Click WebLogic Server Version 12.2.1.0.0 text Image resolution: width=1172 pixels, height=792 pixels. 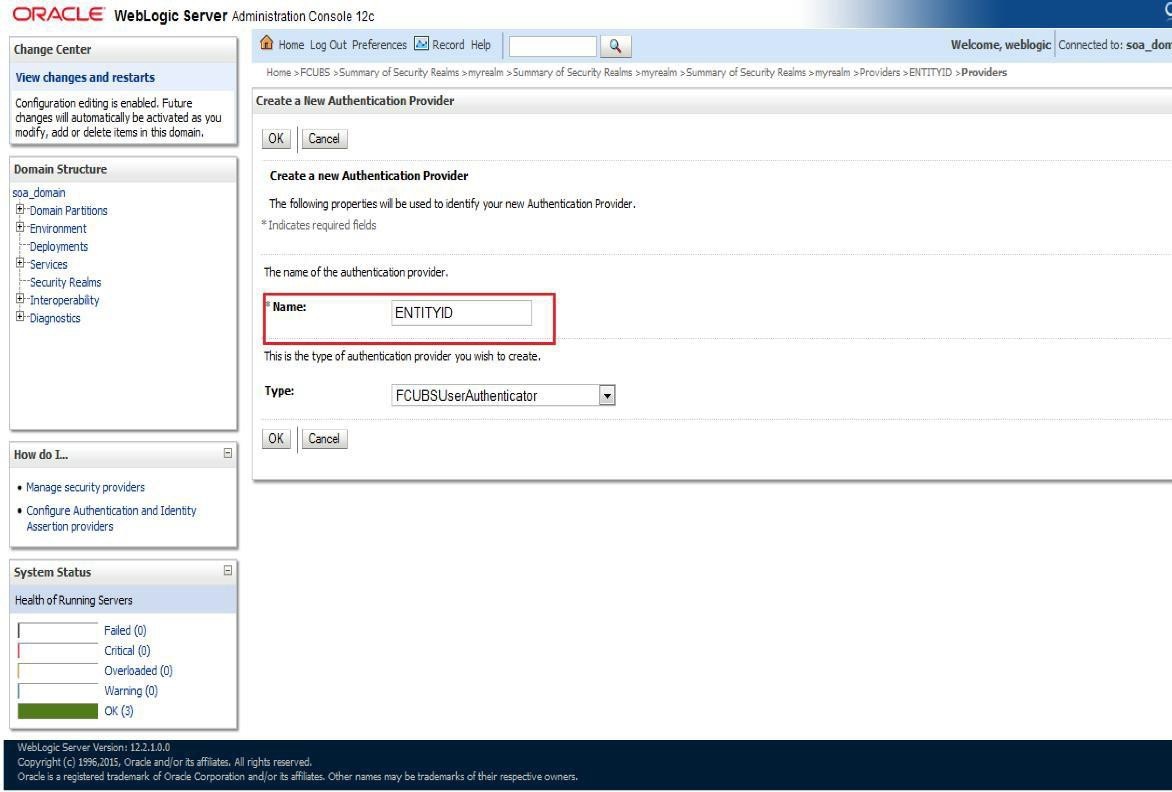[x=93, y=747]
